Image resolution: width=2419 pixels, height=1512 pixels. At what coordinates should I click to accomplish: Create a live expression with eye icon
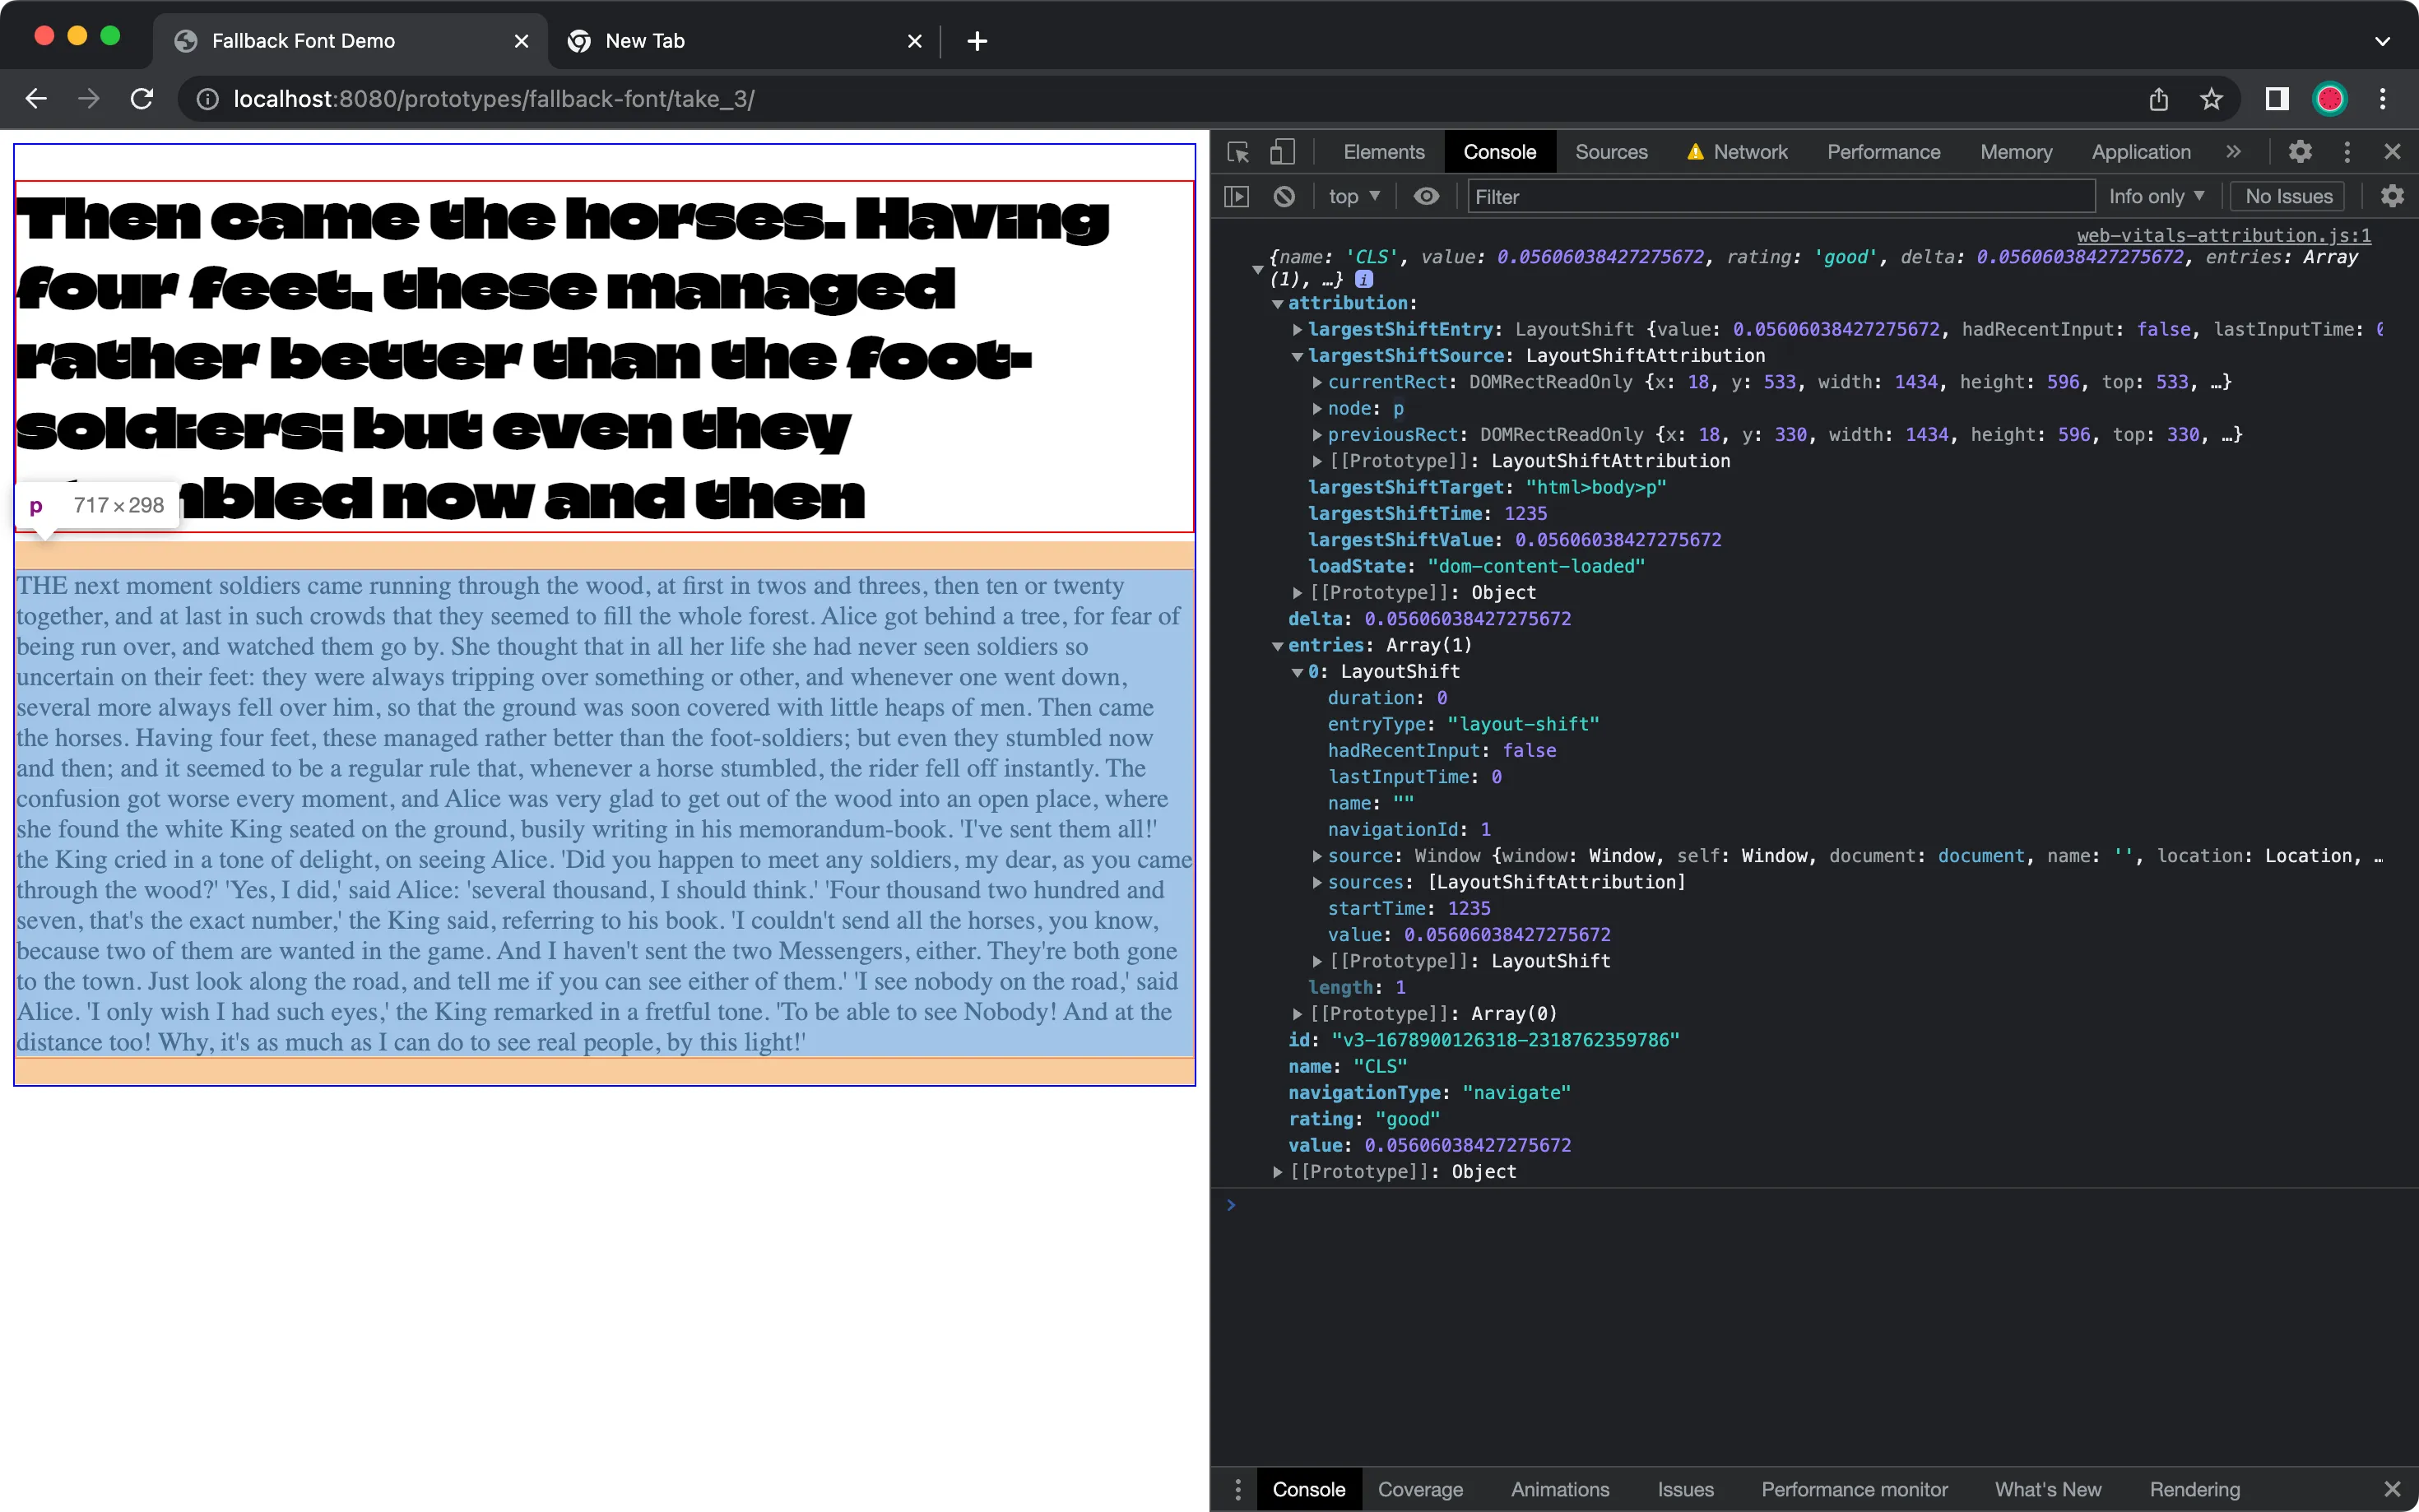1425,196
